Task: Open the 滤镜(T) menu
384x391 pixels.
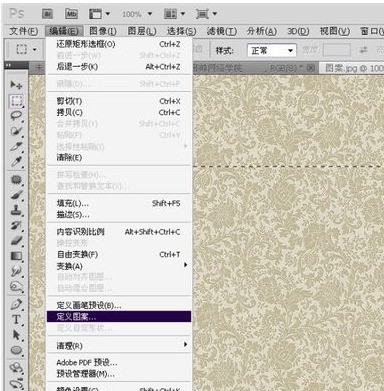Action: pos(222,31)
